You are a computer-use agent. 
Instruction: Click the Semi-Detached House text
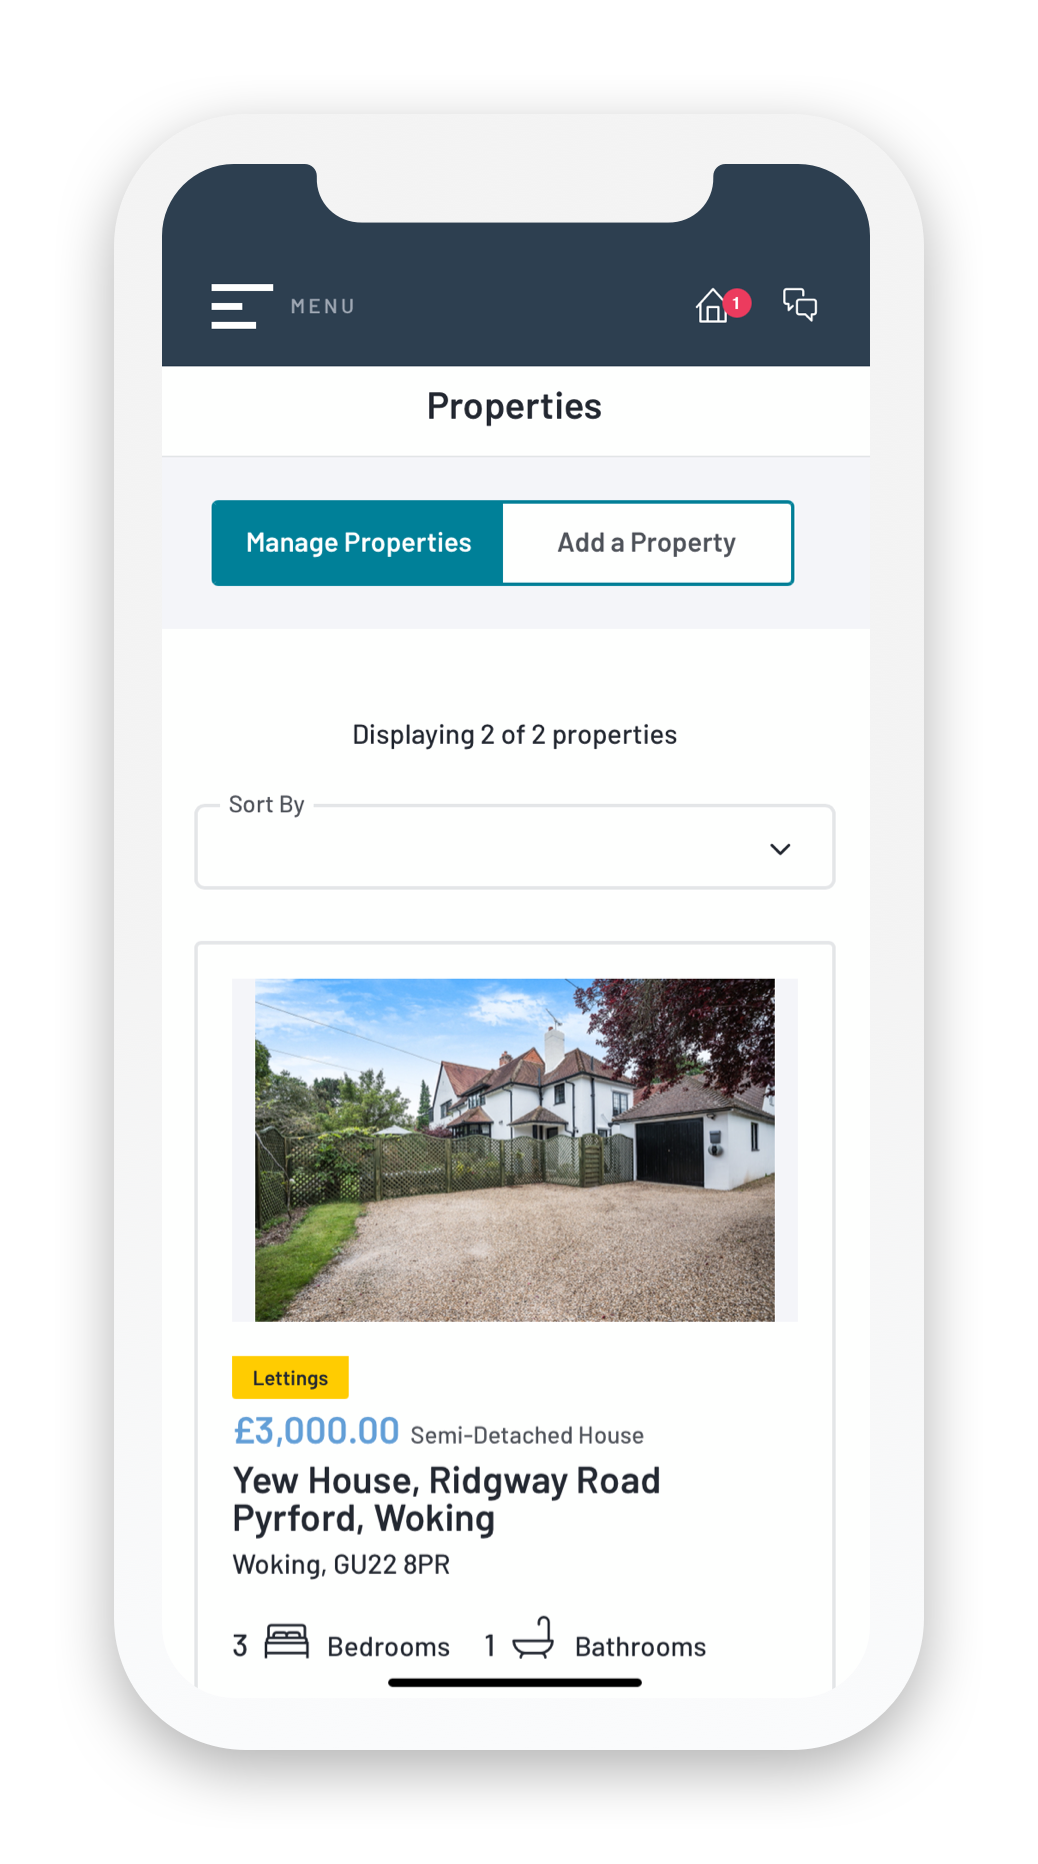[x=527, y=1436]
